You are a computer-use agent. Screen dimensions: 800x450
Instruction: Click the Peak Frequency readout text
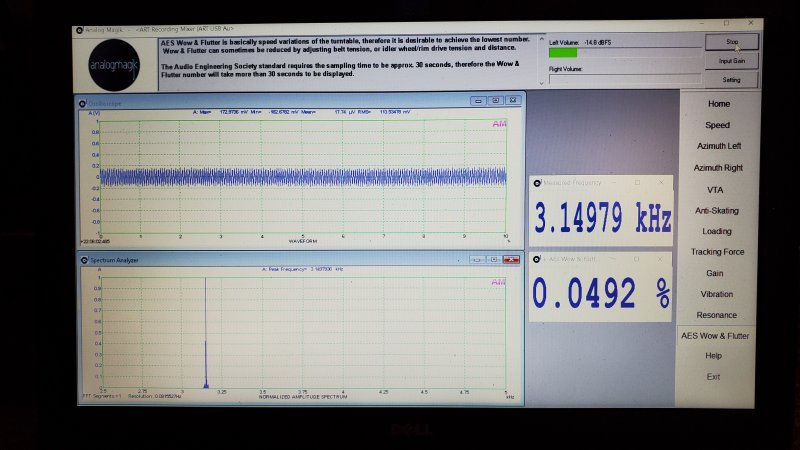pos(302,269)
